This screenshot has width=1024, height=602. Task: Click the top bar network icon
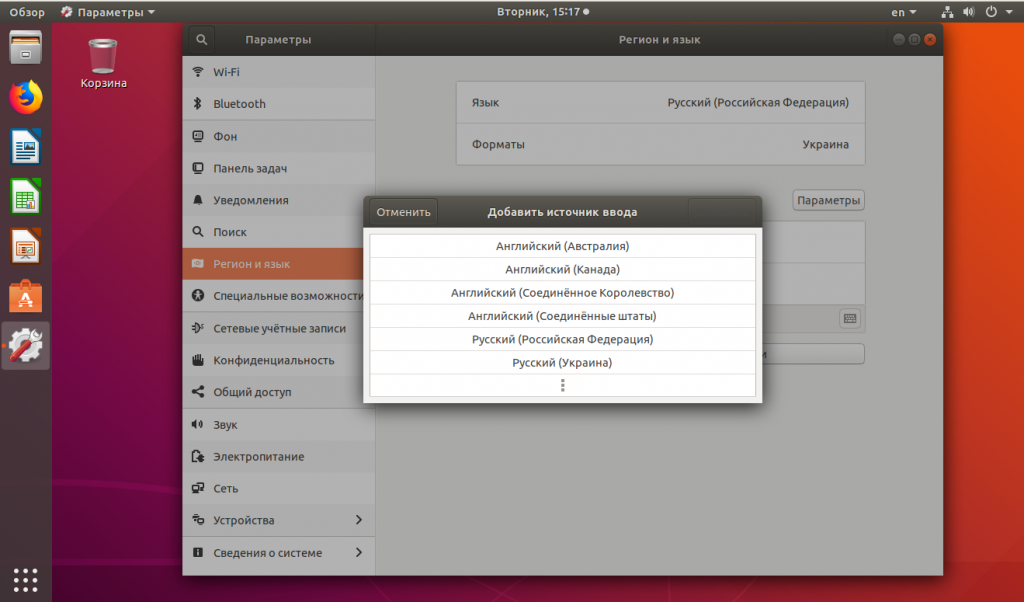(947, 12)
